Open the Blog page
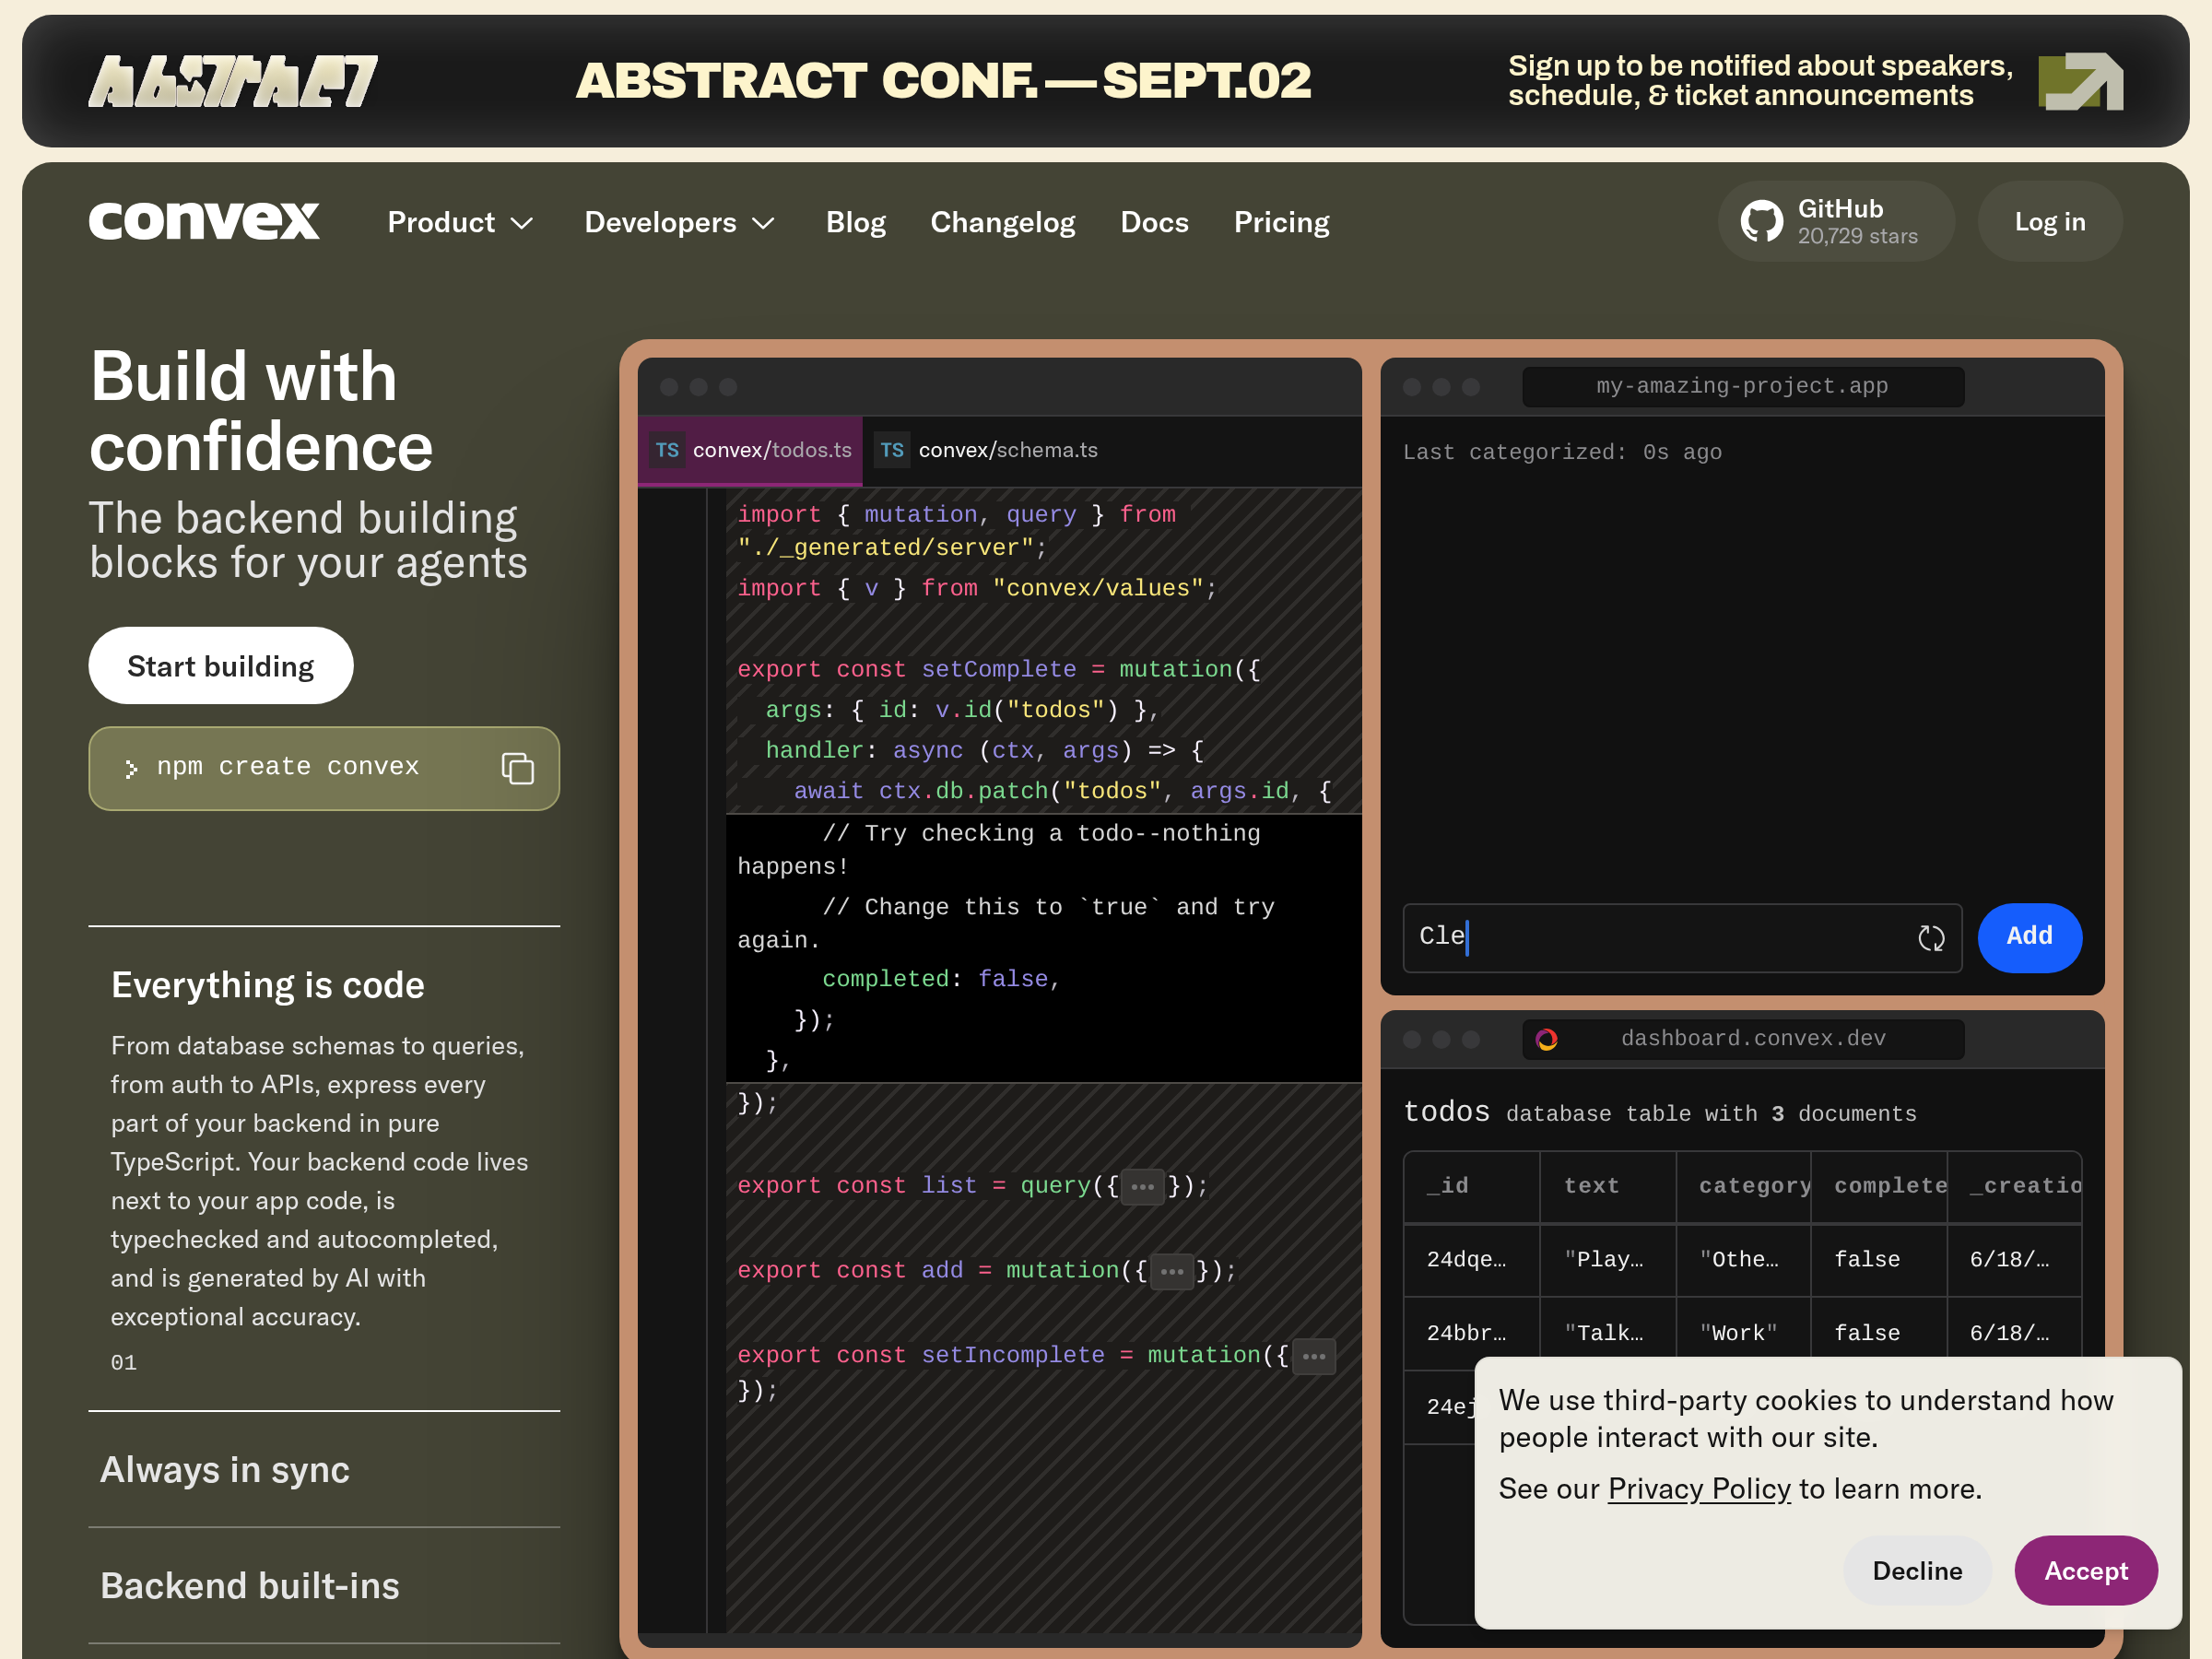 click(855, 222)
